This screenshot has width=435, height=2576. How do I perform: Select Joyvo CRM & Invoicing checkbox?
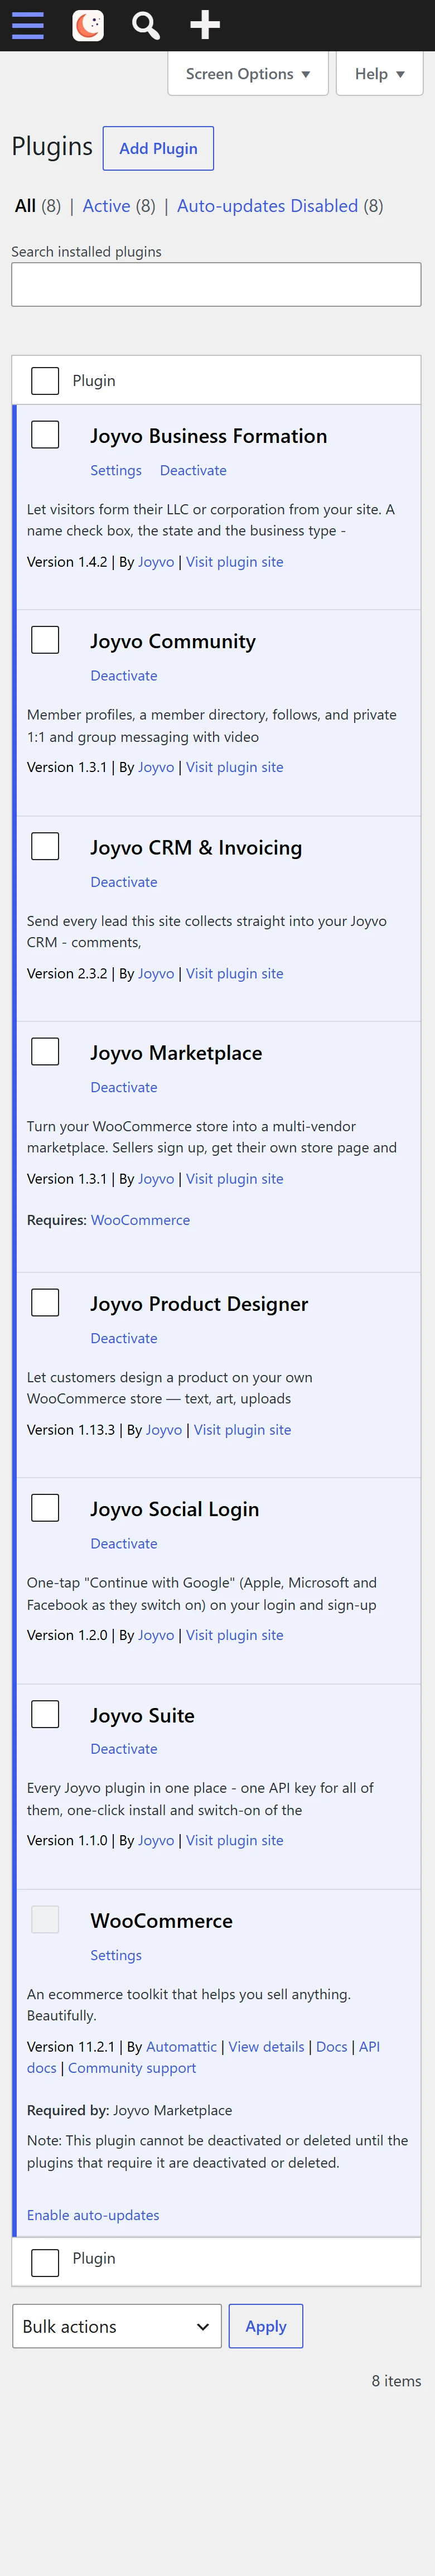pos(45,846)
